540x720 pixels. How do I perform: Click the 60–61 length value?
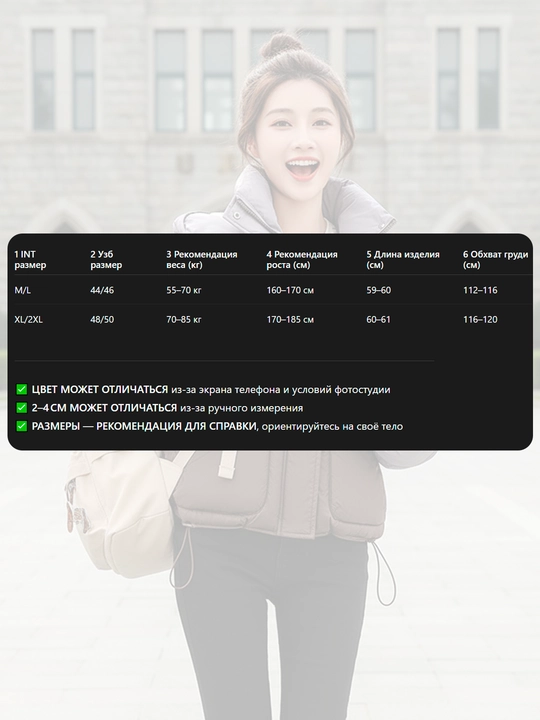coord(378,320)
